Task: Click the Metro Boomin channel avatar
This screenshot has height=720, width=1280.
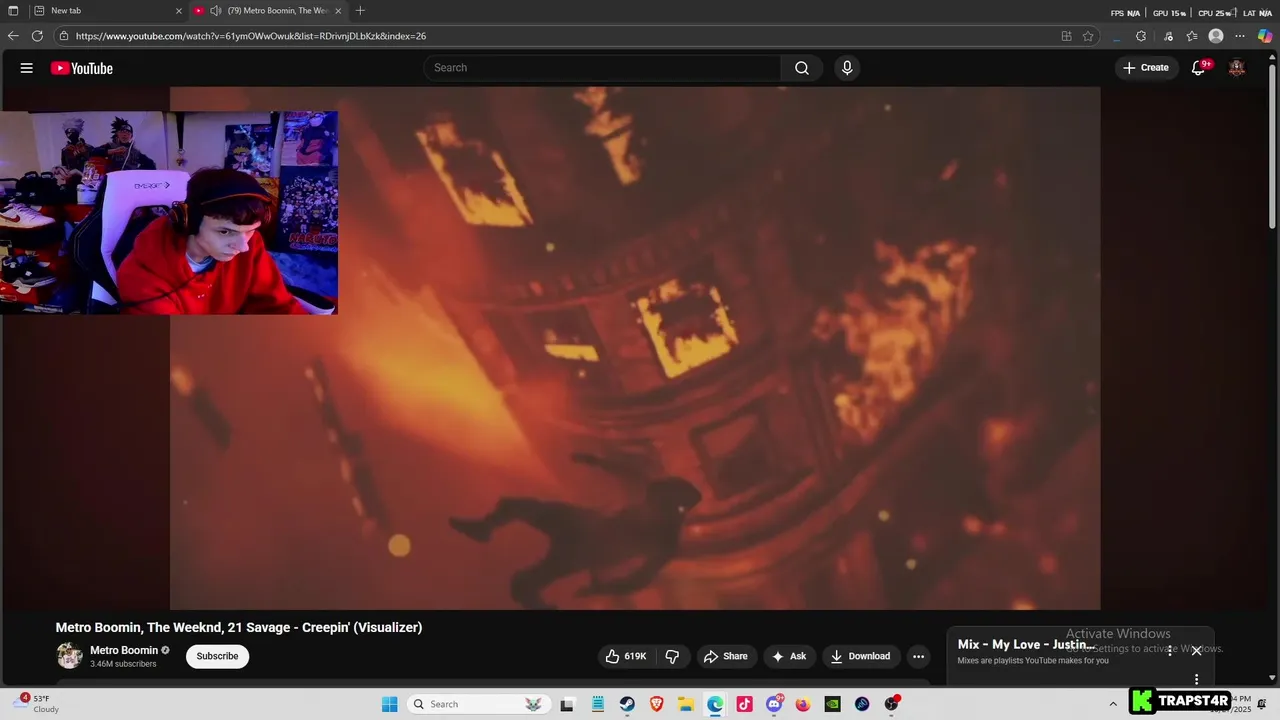Action: click(x=69, y=656)
